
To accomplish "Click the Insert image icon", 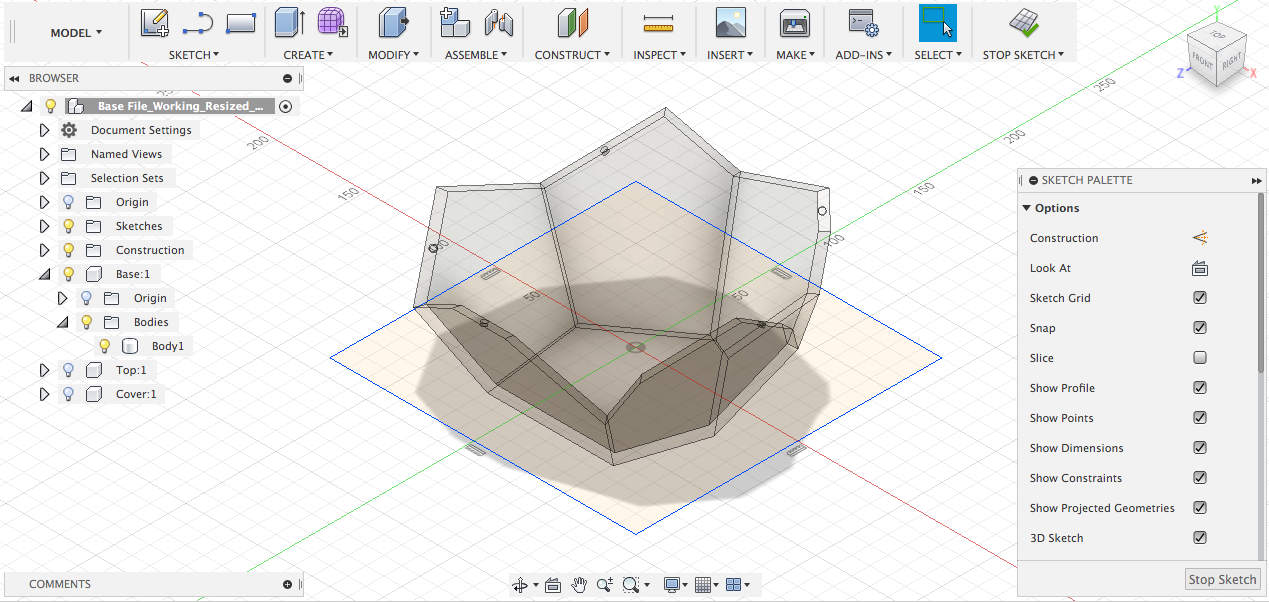I will [x=731, y=22].
